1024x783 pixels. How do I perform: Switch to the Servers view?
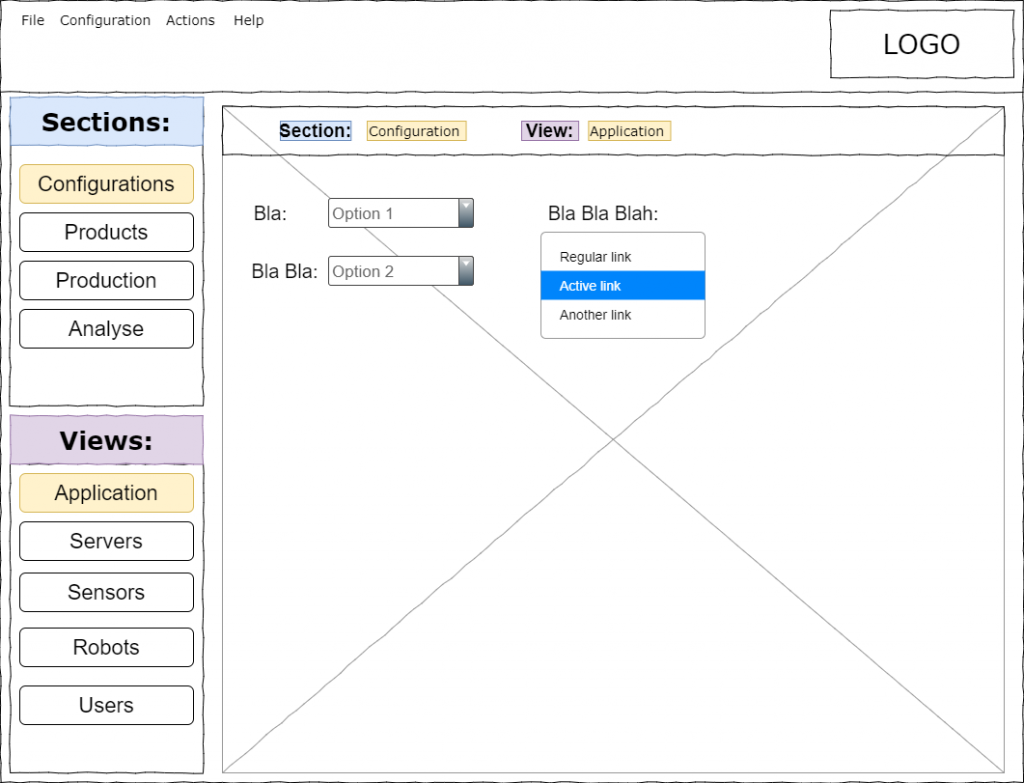[x=106, y=541]
